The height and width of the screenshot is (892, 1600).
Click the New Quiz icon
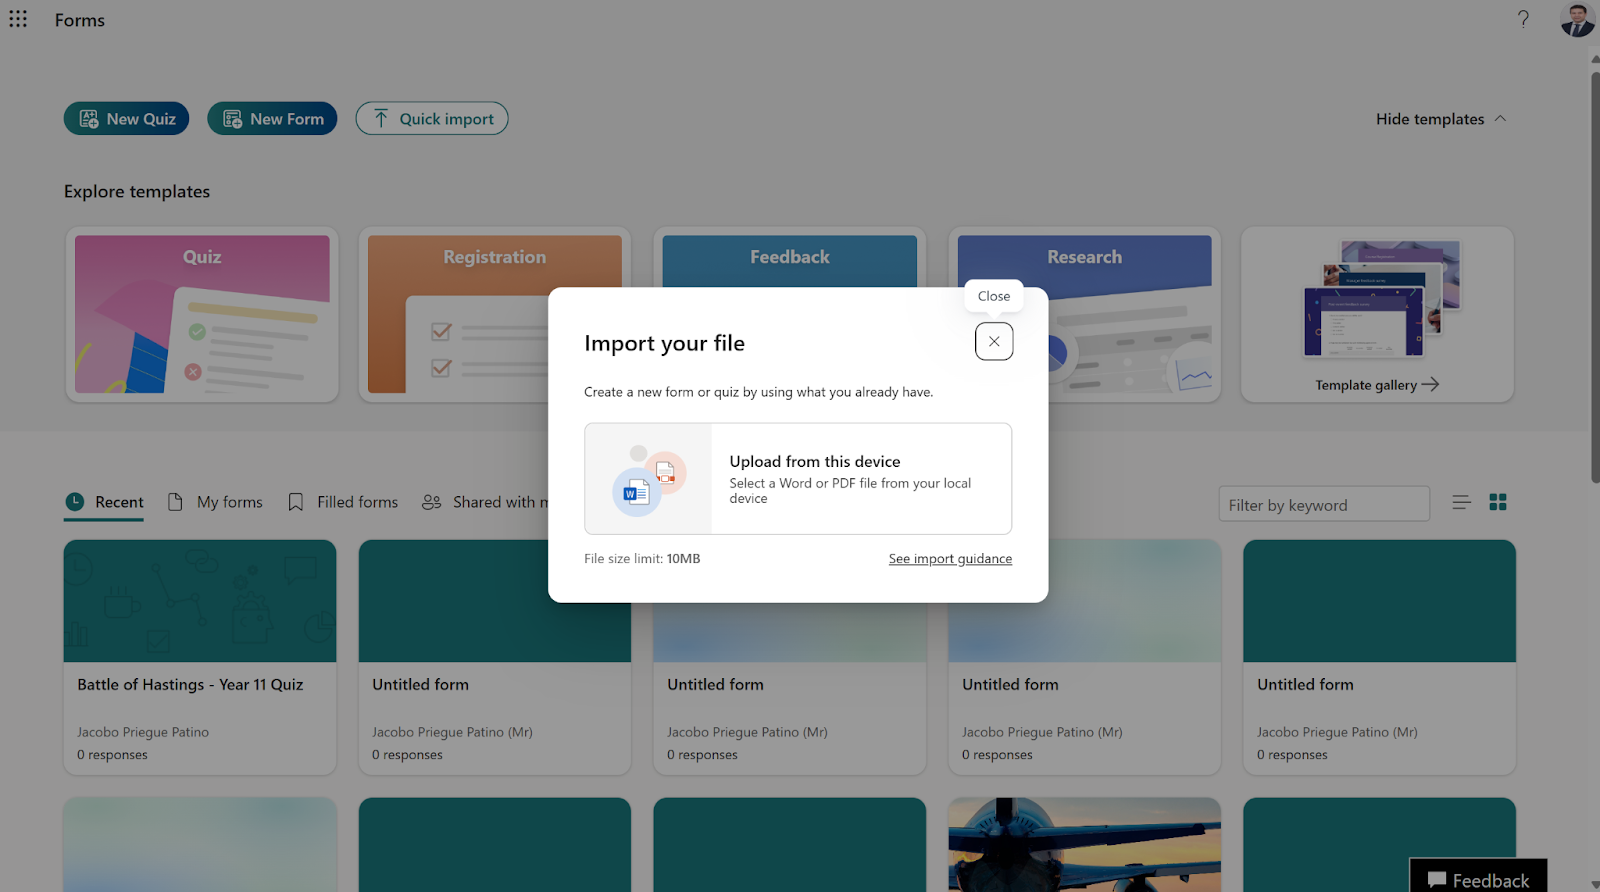89,119
